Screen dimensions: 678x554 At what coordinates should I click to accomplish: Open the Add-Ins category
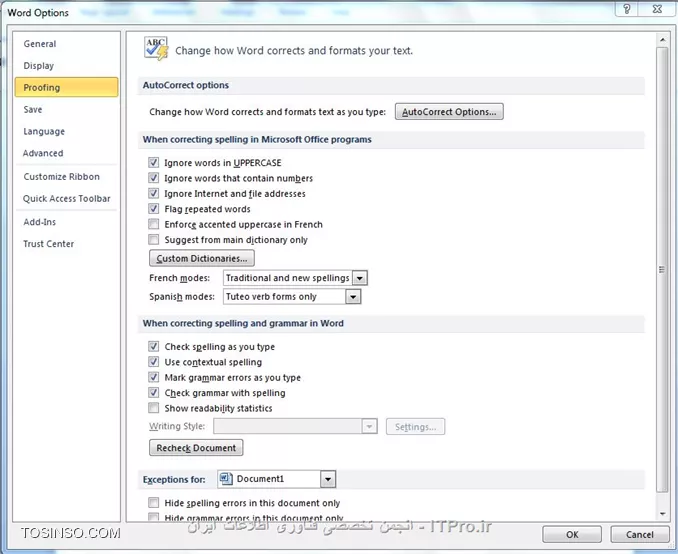coord(66,222)
